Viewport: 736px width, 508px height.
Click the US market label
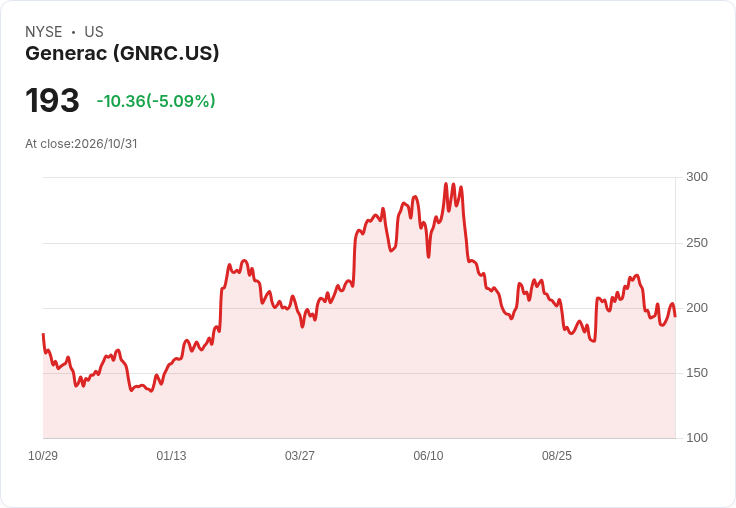[94, 32]
